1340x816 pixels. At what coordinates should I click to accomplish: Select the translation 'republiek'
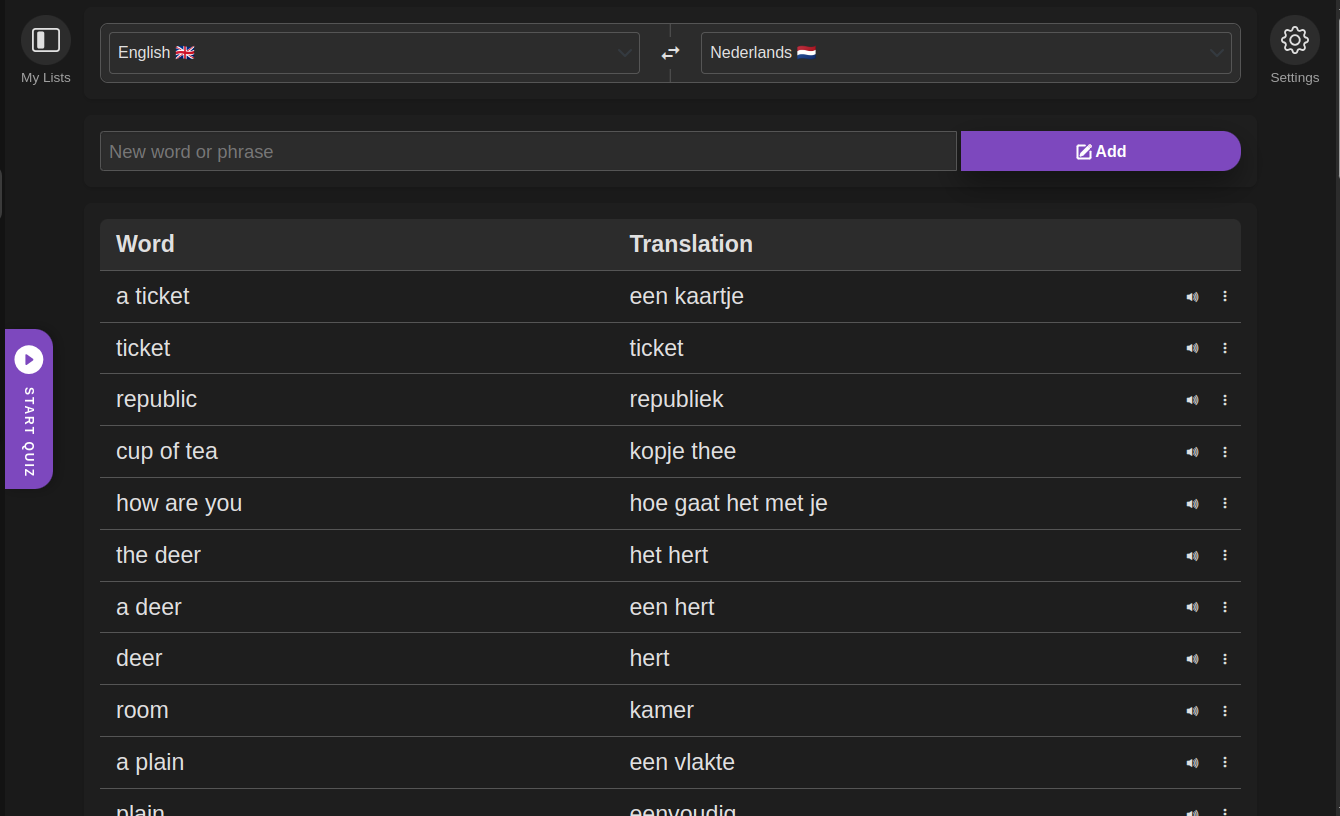click(x=676, y=399)
